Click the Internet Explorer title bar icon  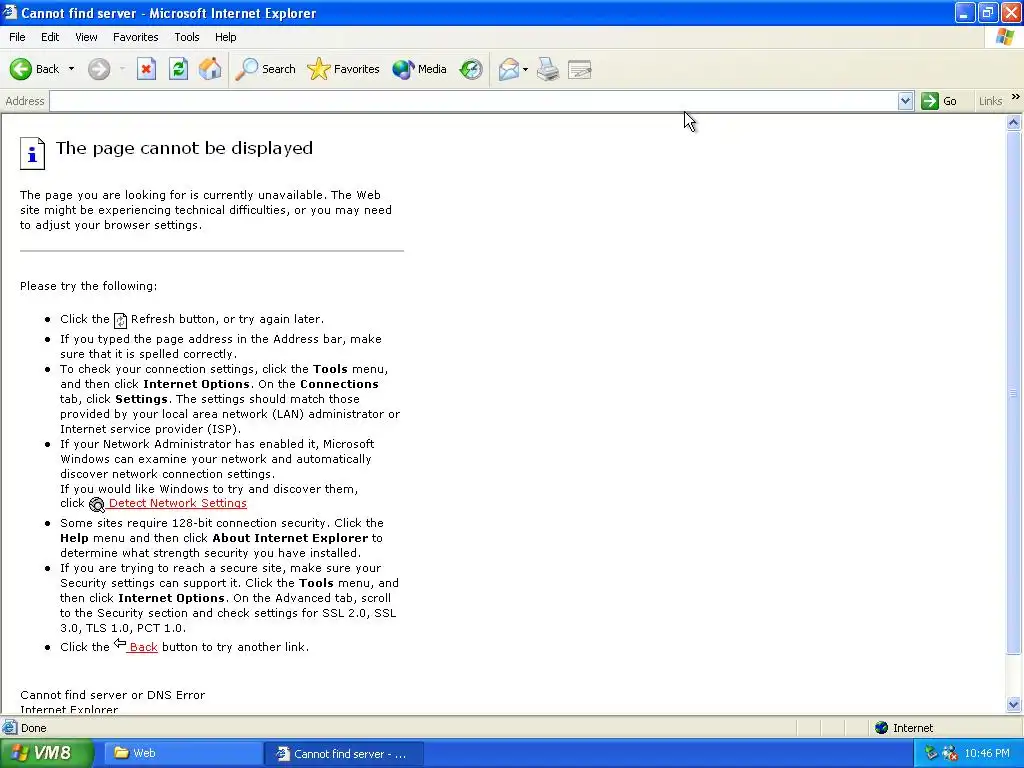9,12
